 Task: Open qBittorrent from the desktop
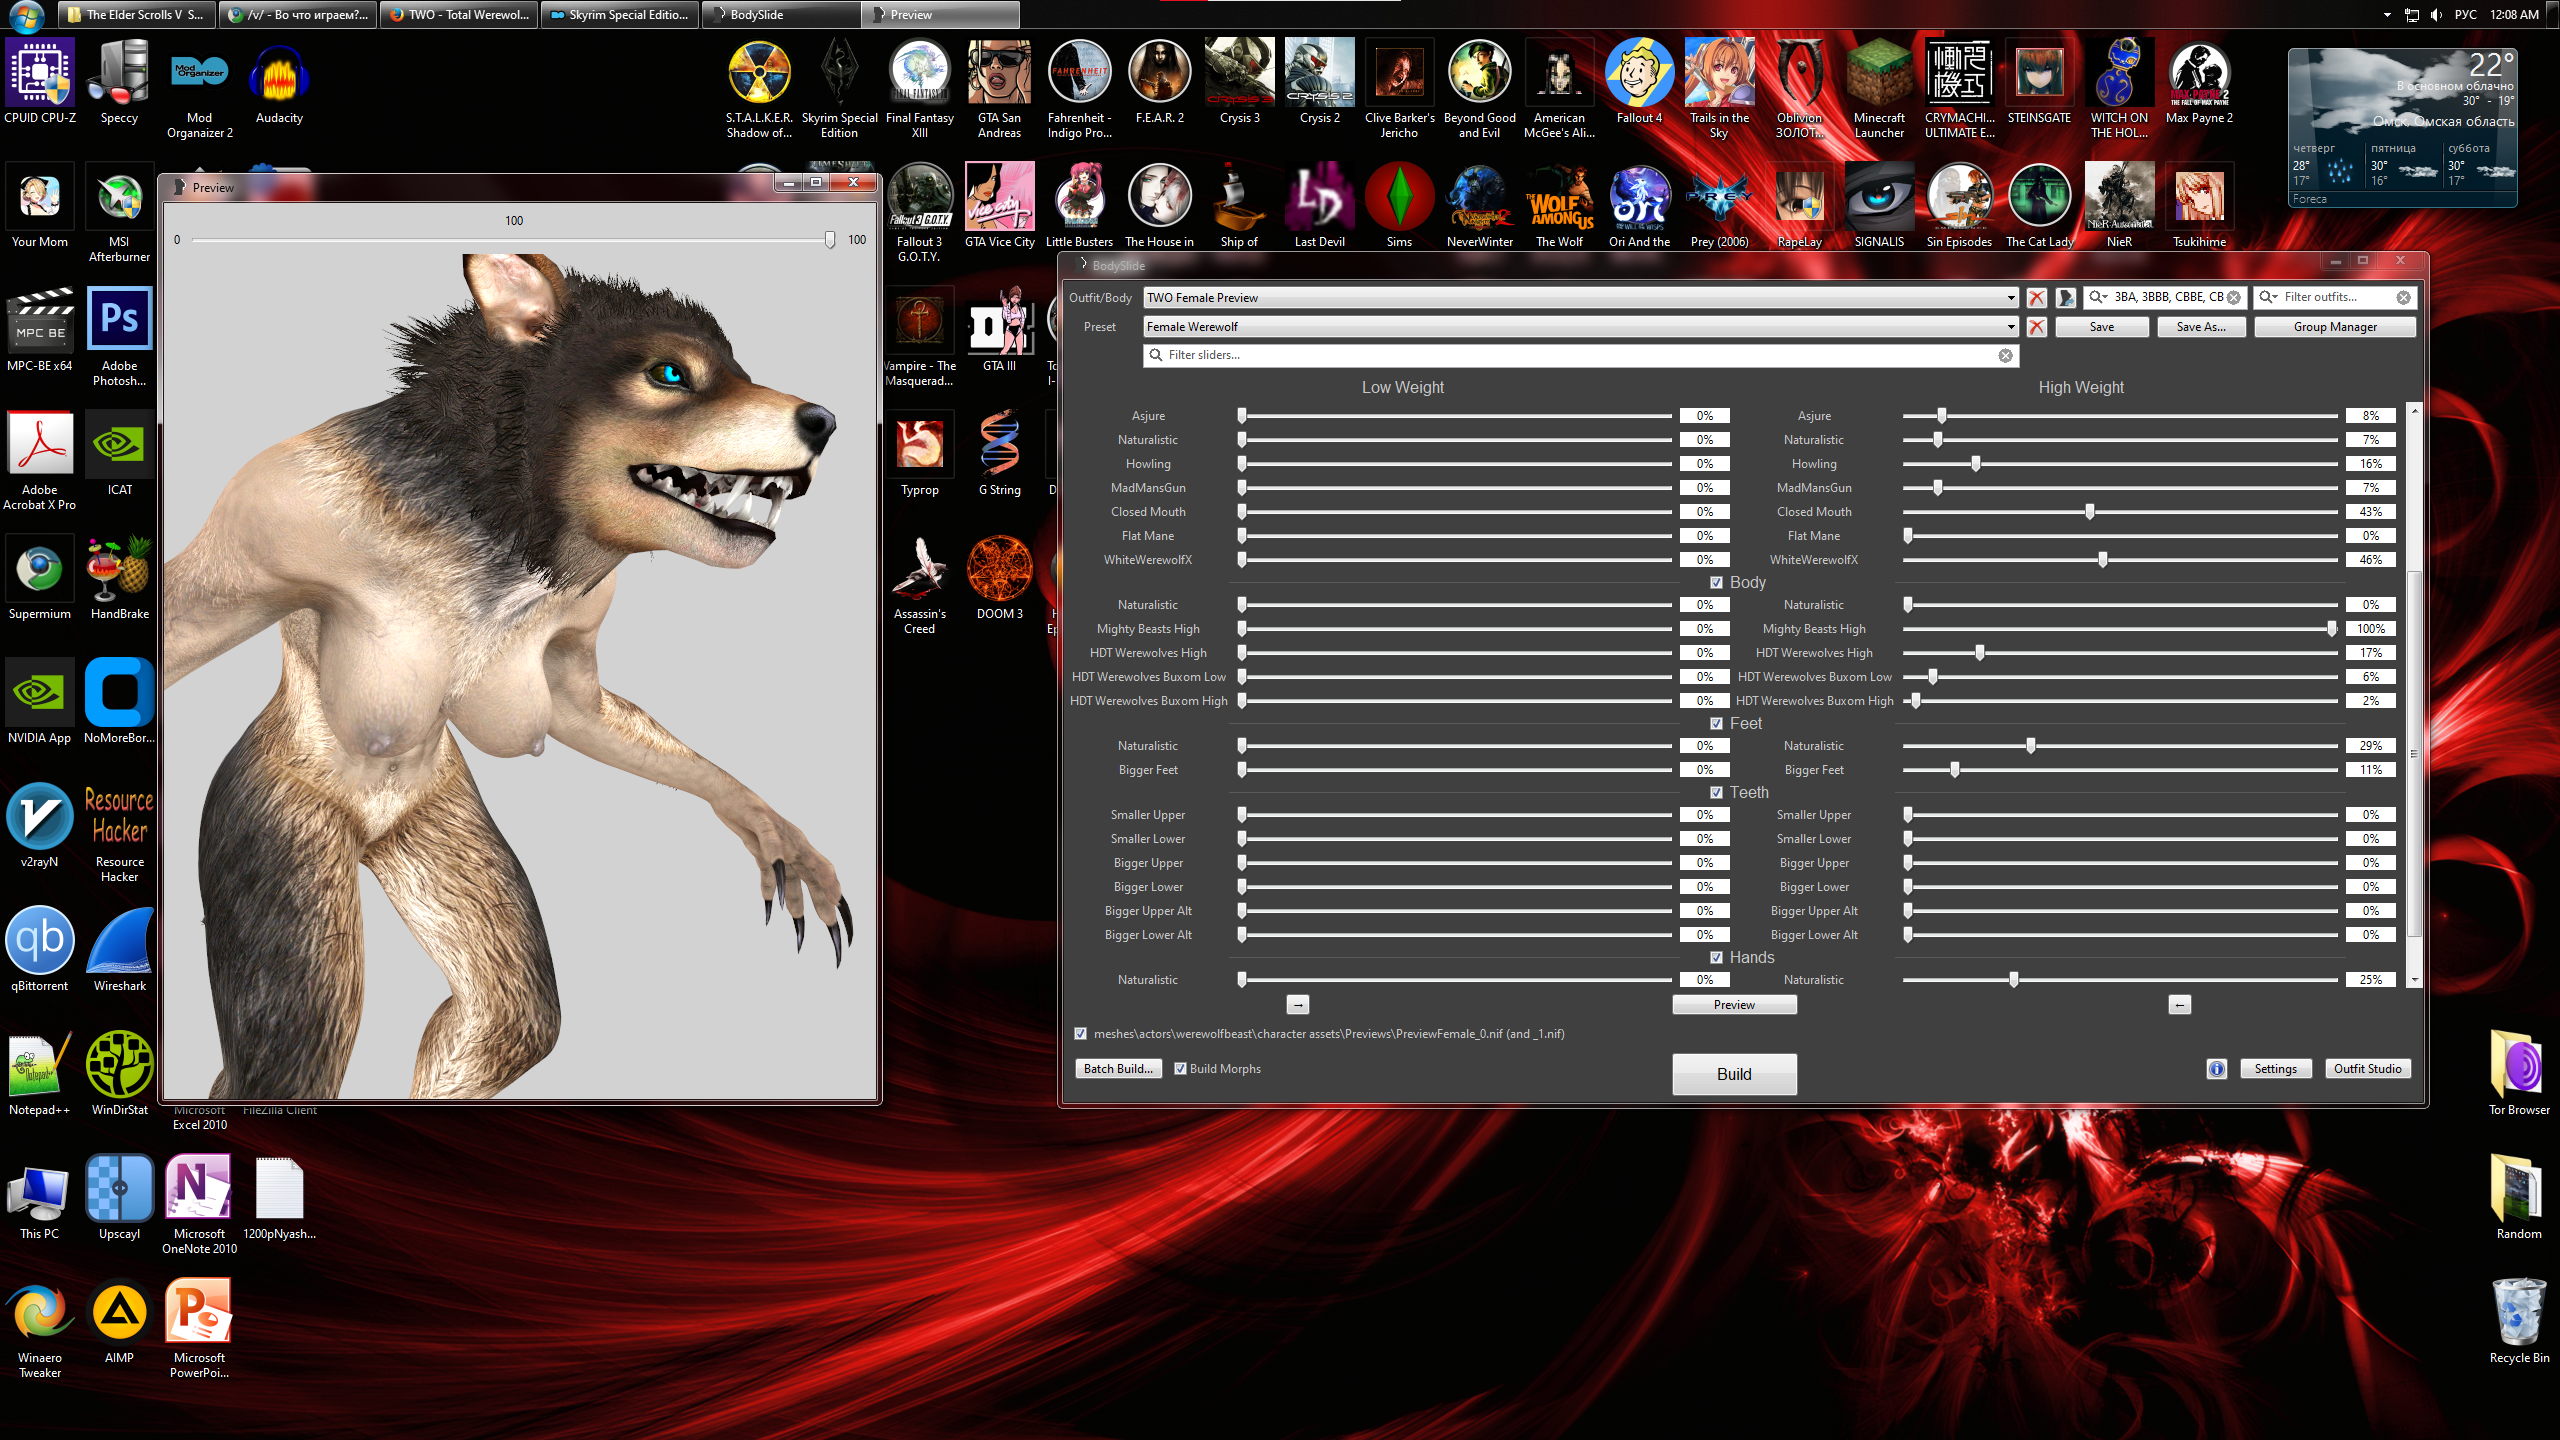click(40, 948)
